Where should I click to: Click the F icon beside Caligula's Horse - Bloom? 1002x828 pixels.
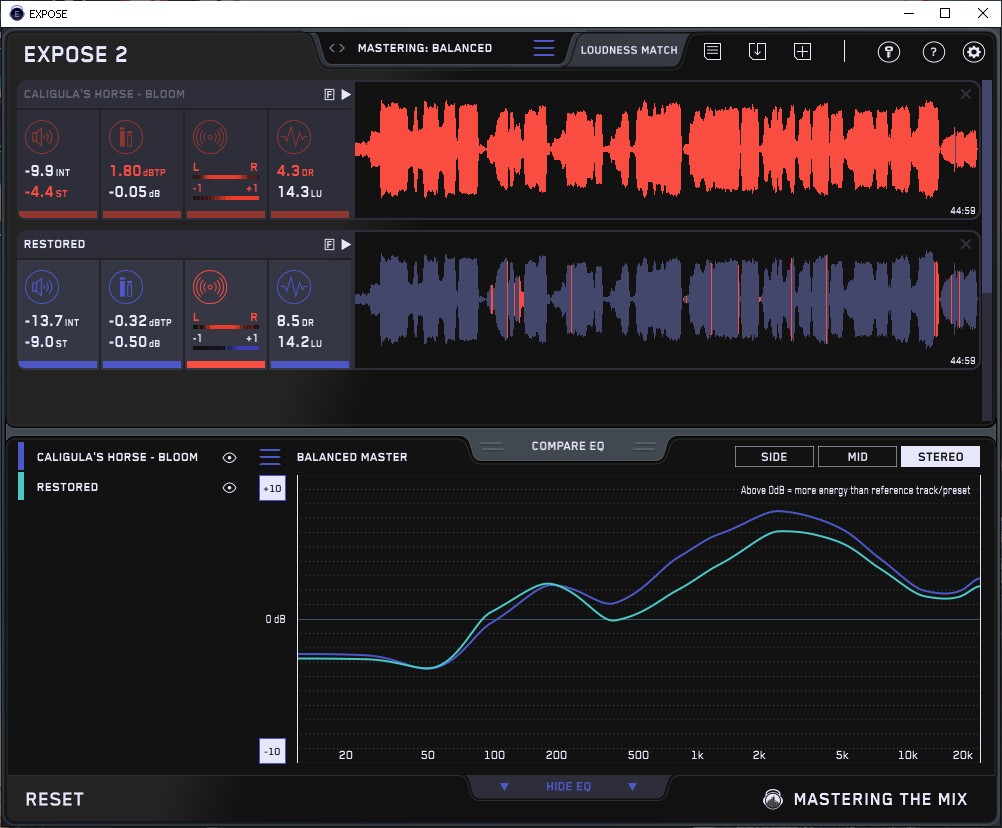point(329,95)
